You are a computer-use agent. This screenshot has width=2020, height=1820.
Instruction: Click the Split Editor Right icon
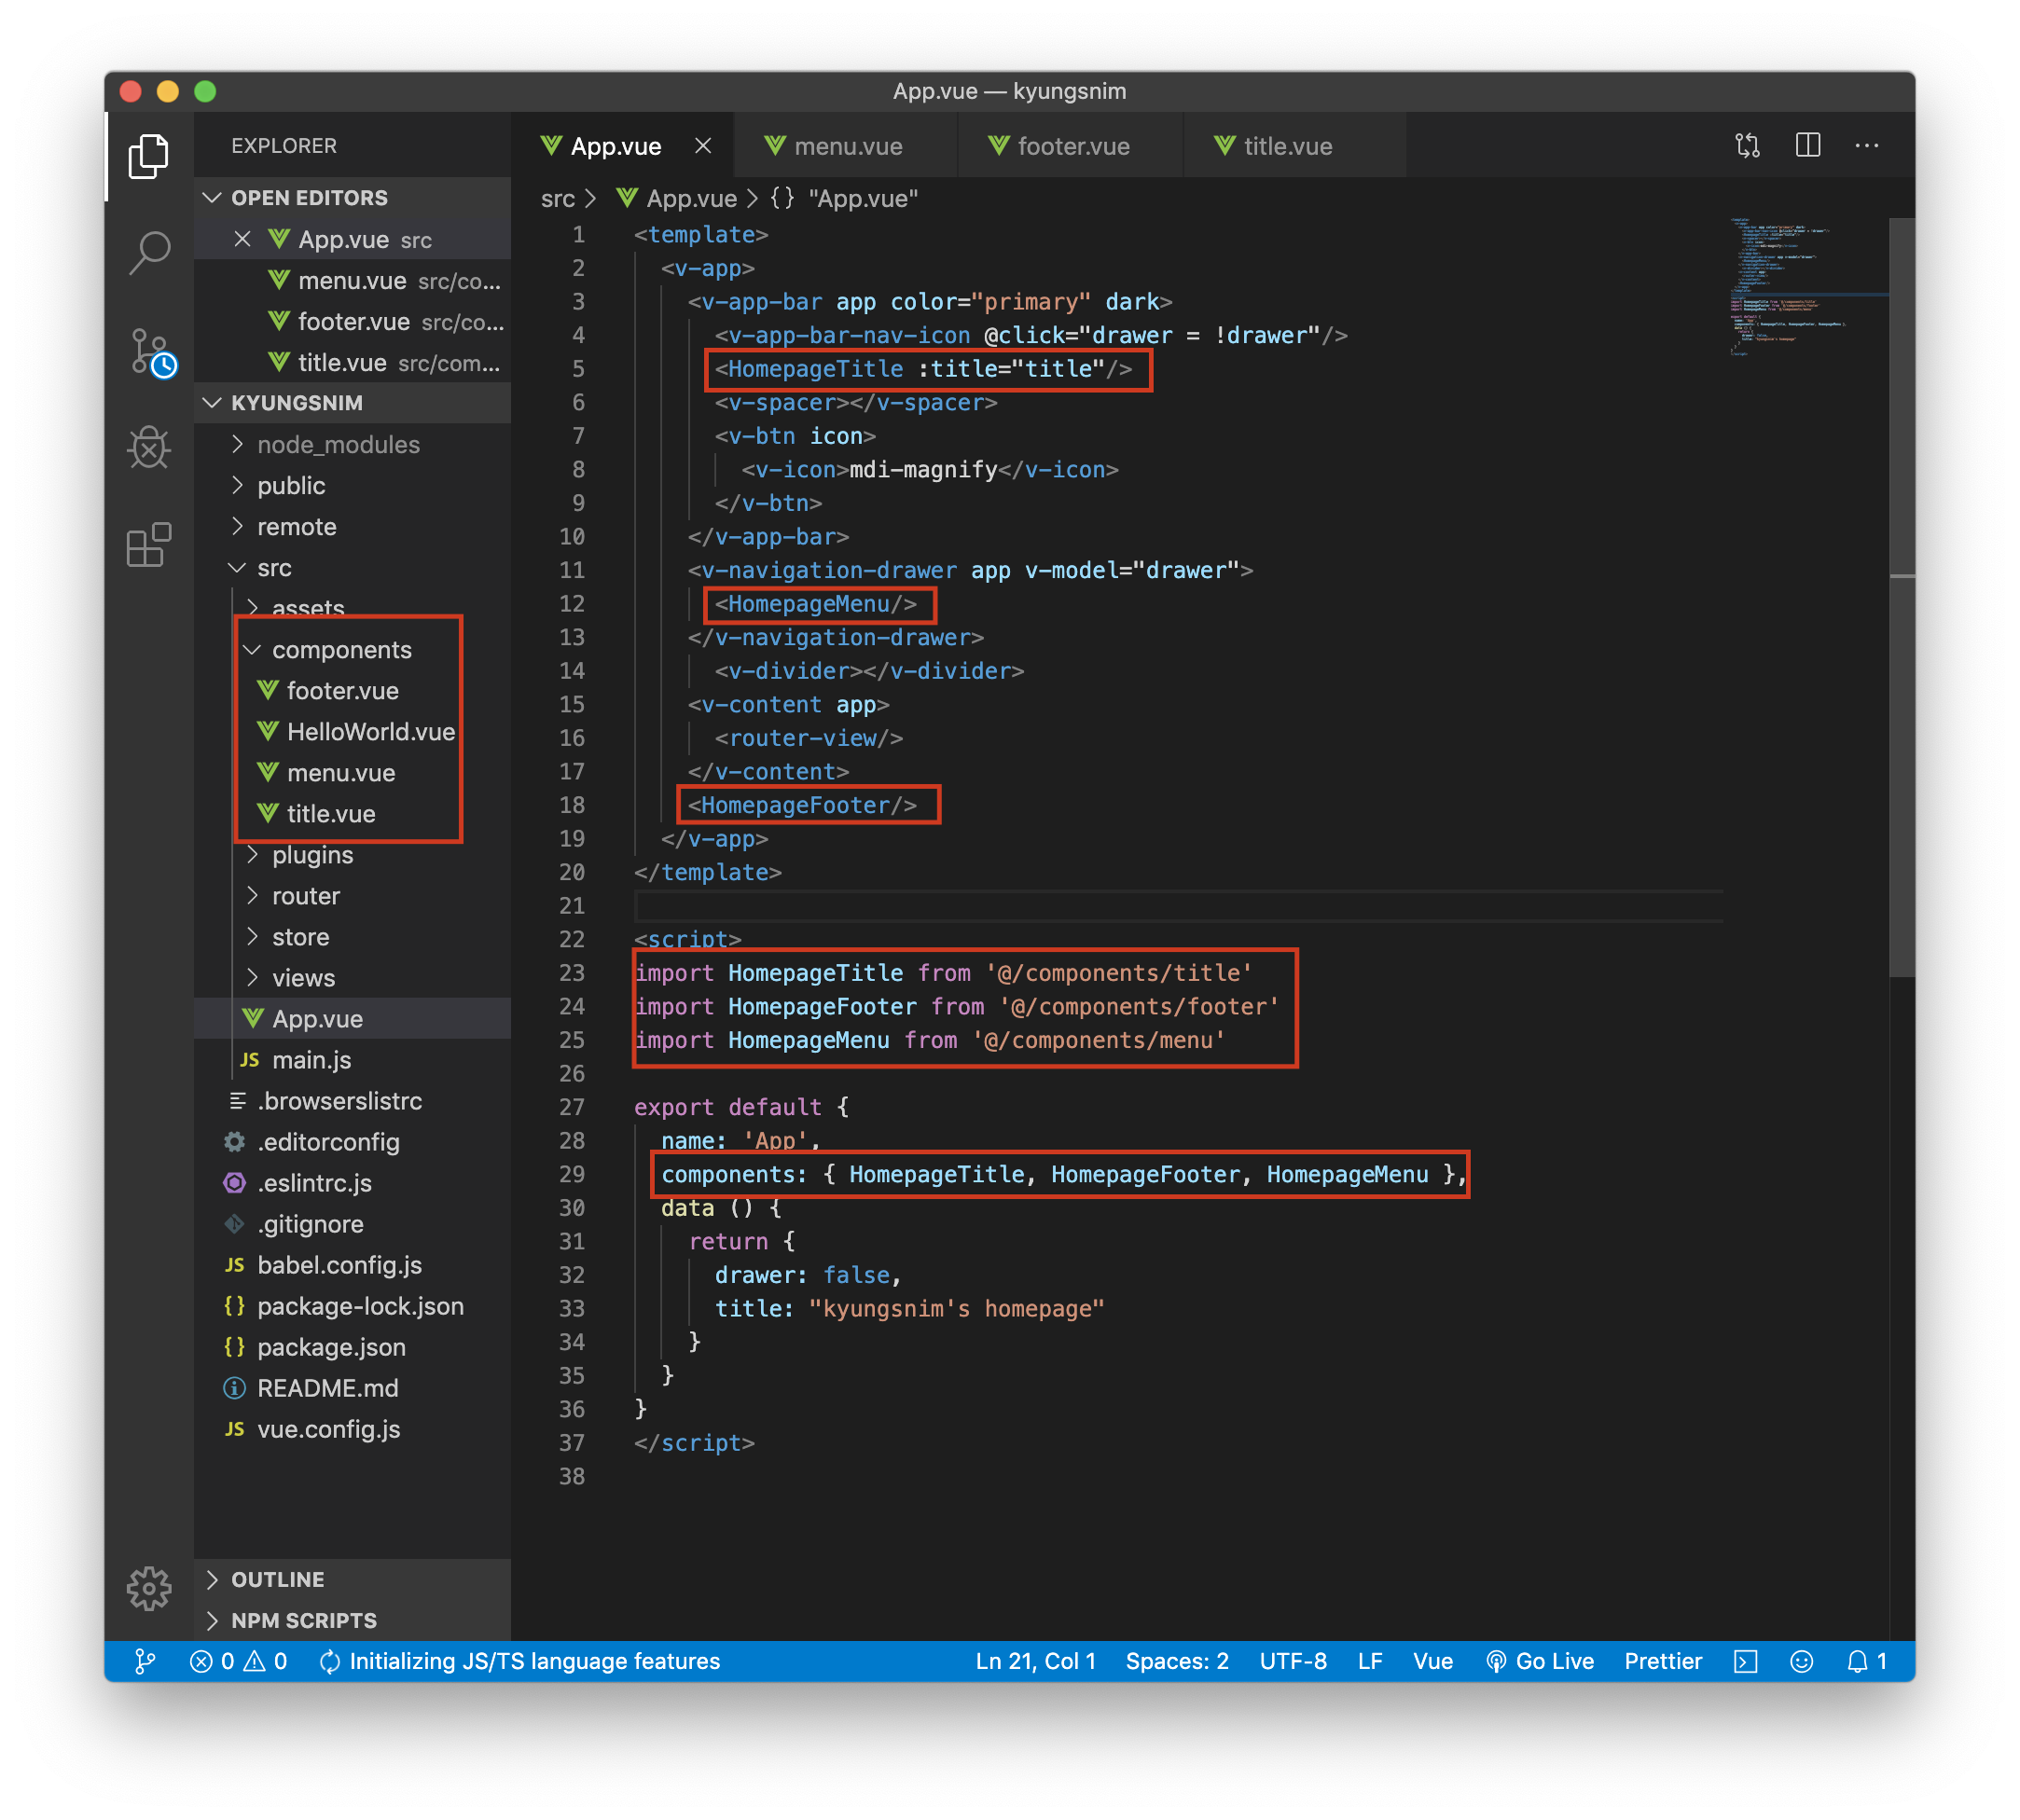pyautogui.click(x=1807, y=146)
